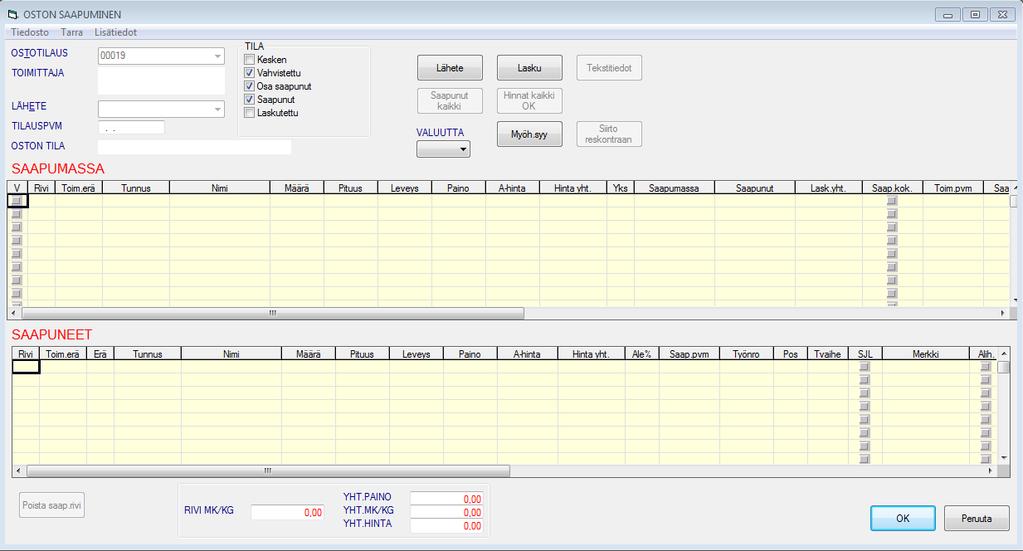The width and height of the screenshot is (1023, 551).
Task: Click SAAPUNEET vertical scrollbar down arrow
Action: point(1003,458)
